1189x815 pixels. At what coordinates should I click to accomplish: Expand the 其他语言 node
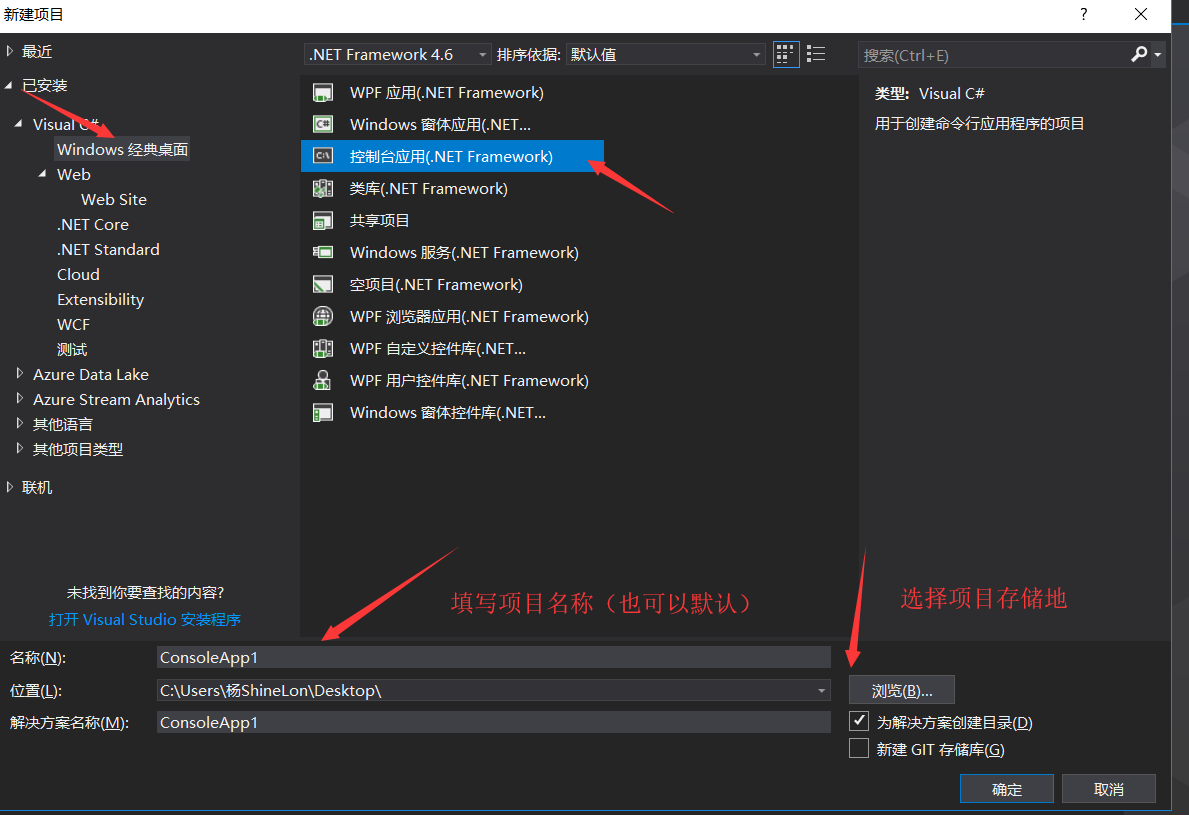tap(20, 423)
